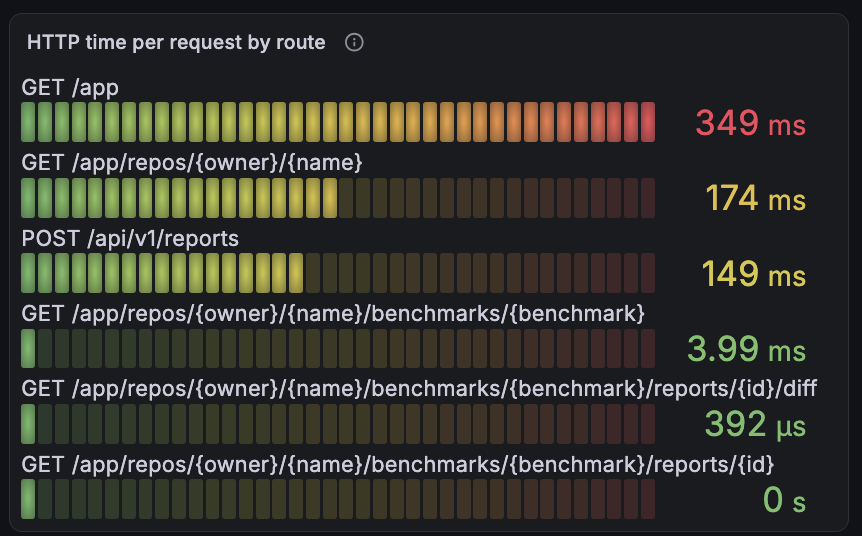Click the 0 s value

(x=784, y=500)
